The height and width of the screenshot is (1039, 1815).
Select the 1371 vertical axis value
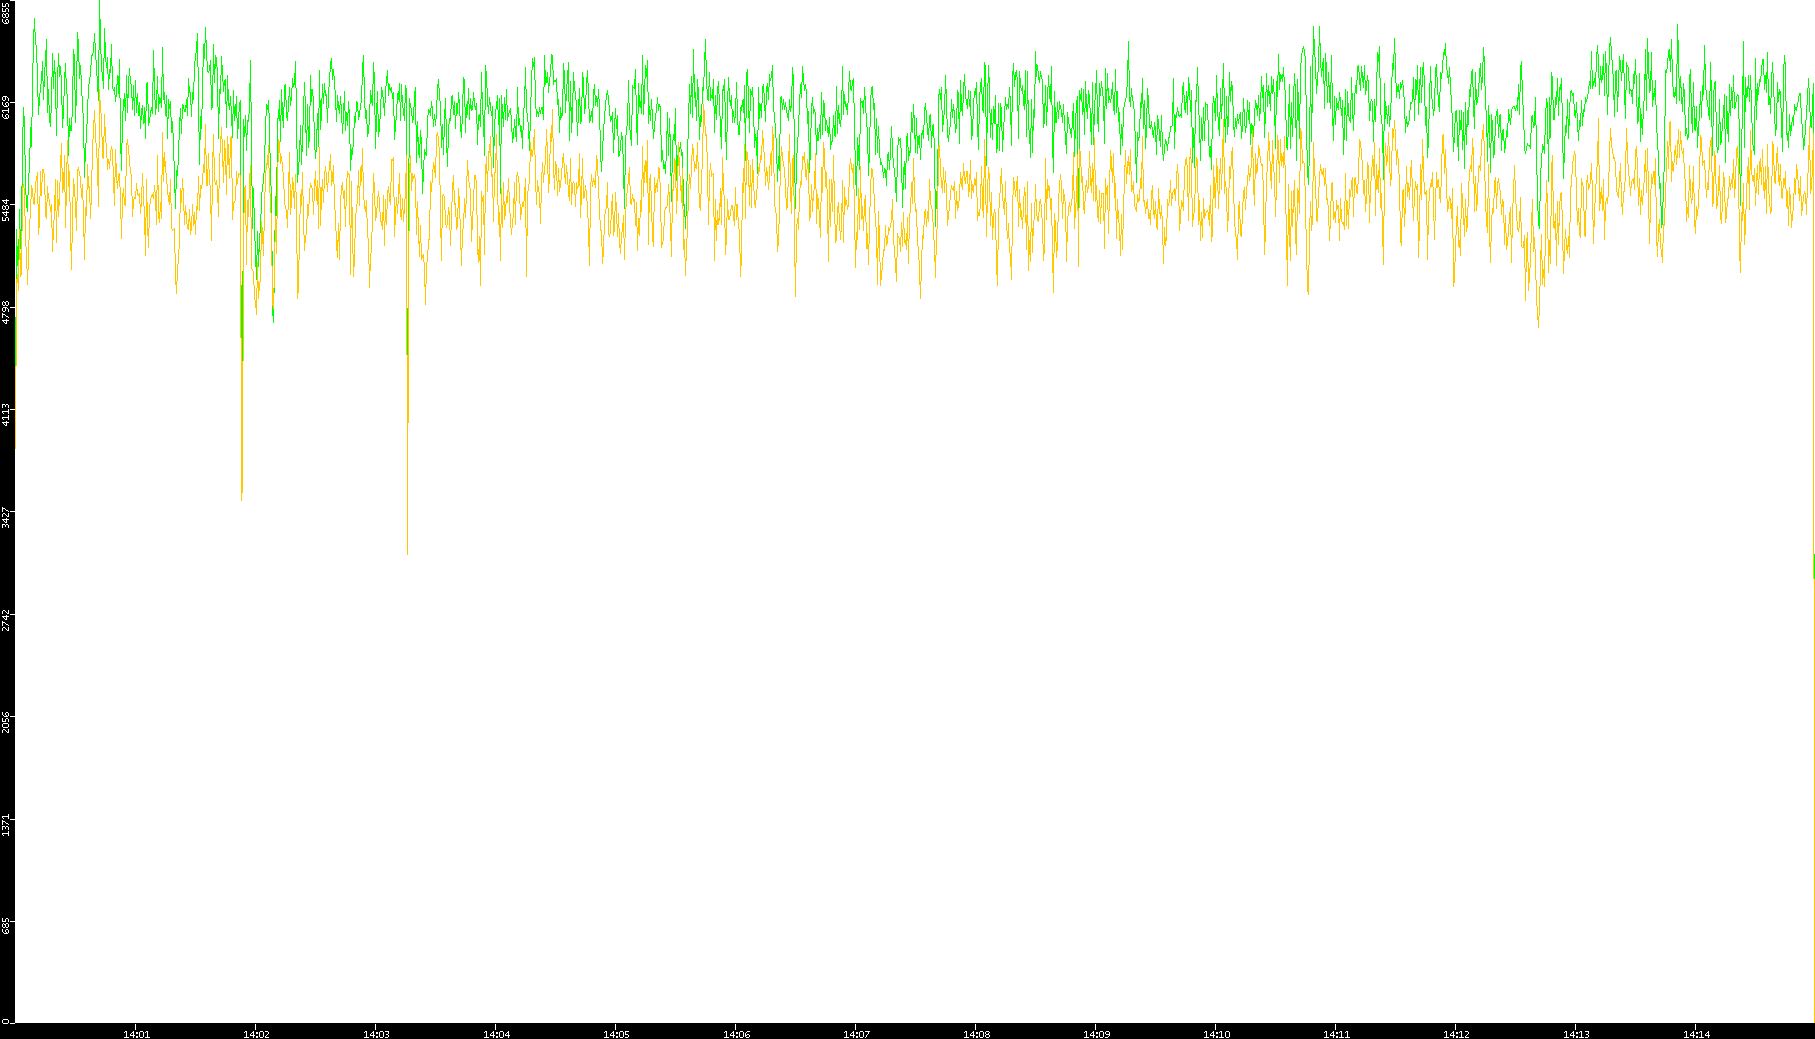coord(6,825)
